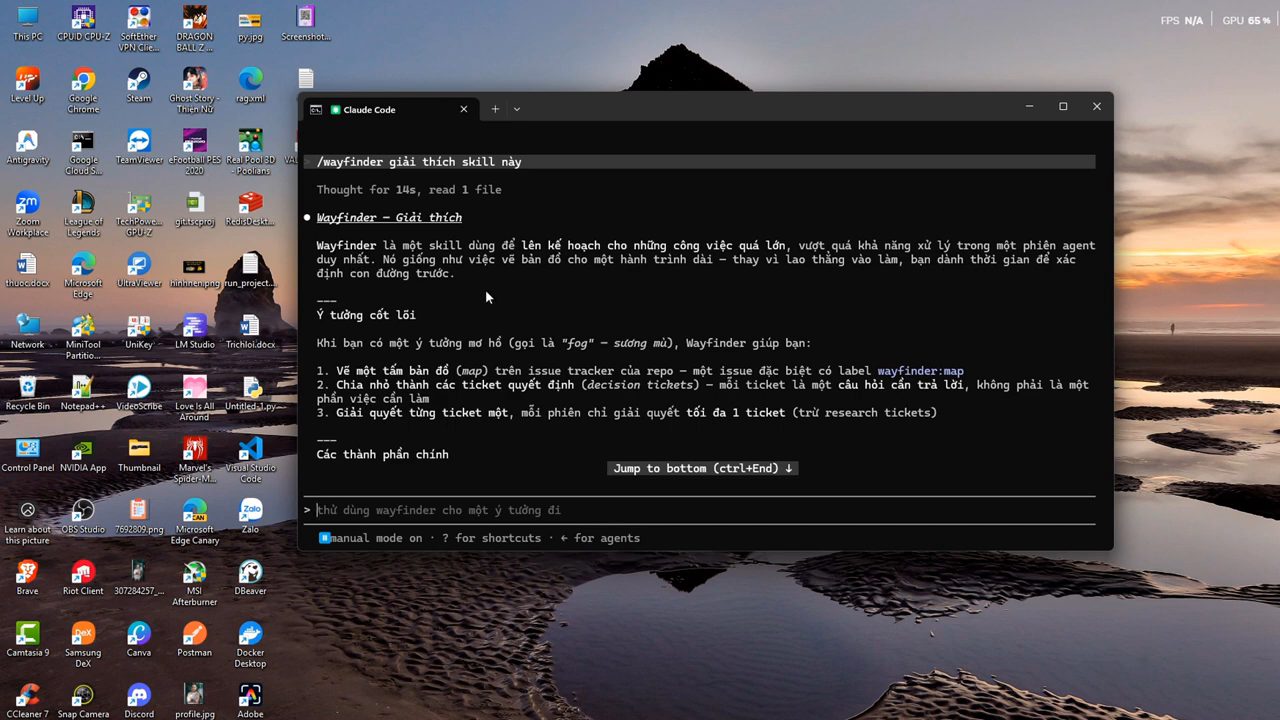Select the This PC desktop icon
This screenshot has width=1280, height=720.
coord(27,24)
